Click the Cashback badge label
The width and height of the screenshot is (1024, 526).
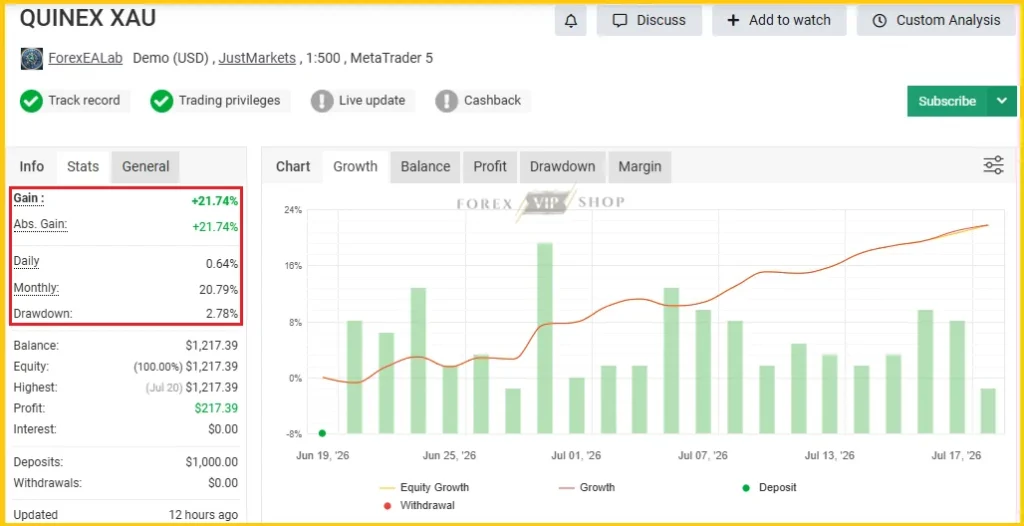tap(492, 101)
